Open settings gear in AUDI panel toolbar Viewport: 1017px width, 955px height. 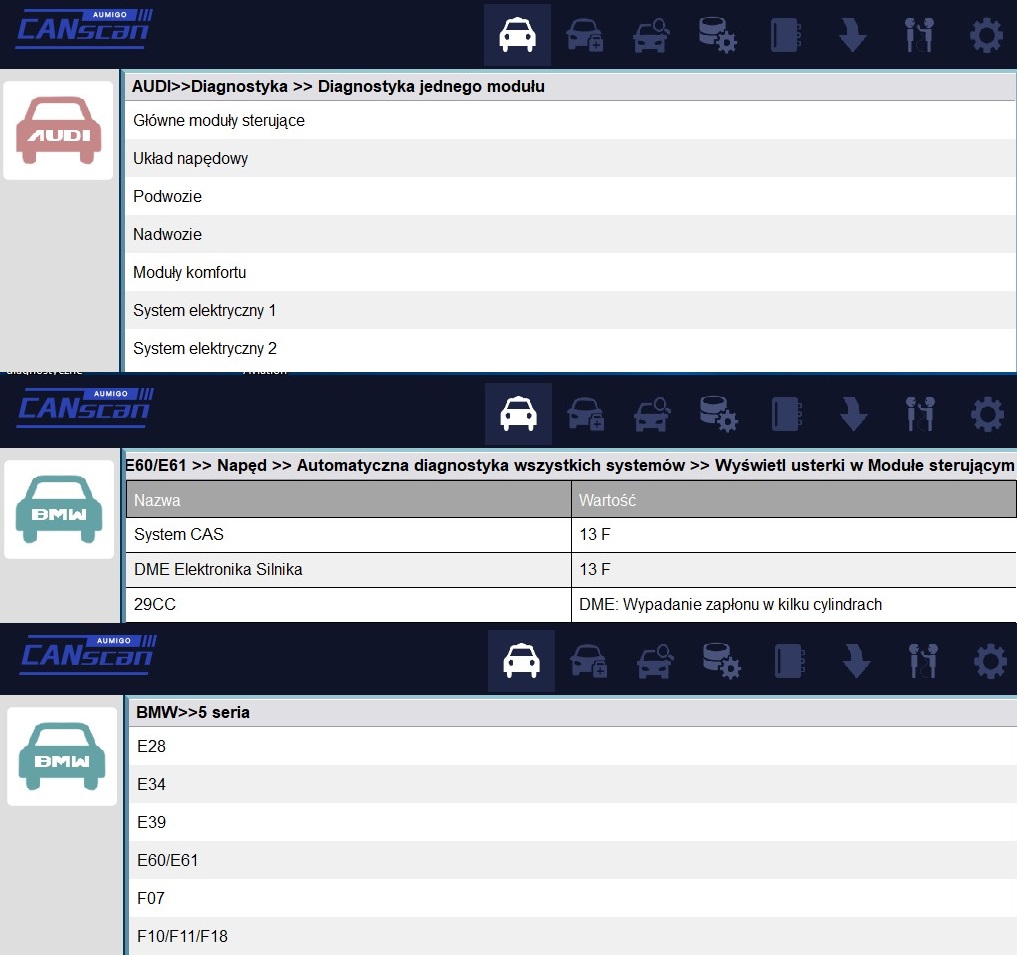tap(986, 35)
